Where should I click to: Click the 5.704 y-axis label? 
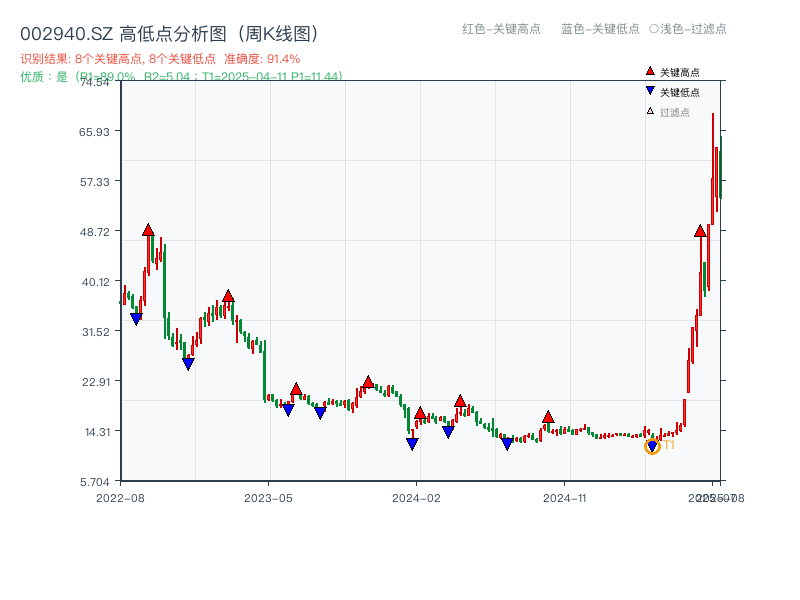[94, 482]
